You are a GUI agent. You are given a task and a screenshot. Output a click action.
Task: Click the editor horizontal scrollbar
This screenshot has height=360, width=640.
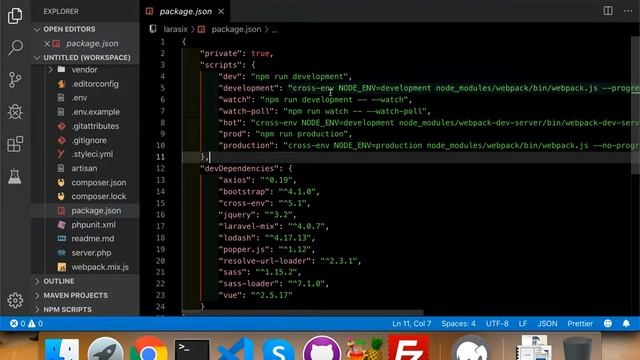(x=302, y=313)
